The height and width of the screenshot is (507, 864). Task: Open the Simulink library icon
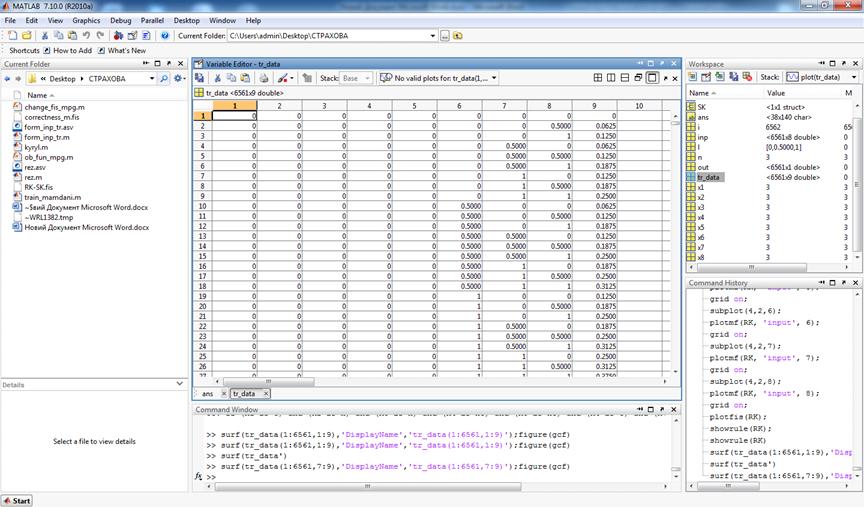(x=118, y=35)
